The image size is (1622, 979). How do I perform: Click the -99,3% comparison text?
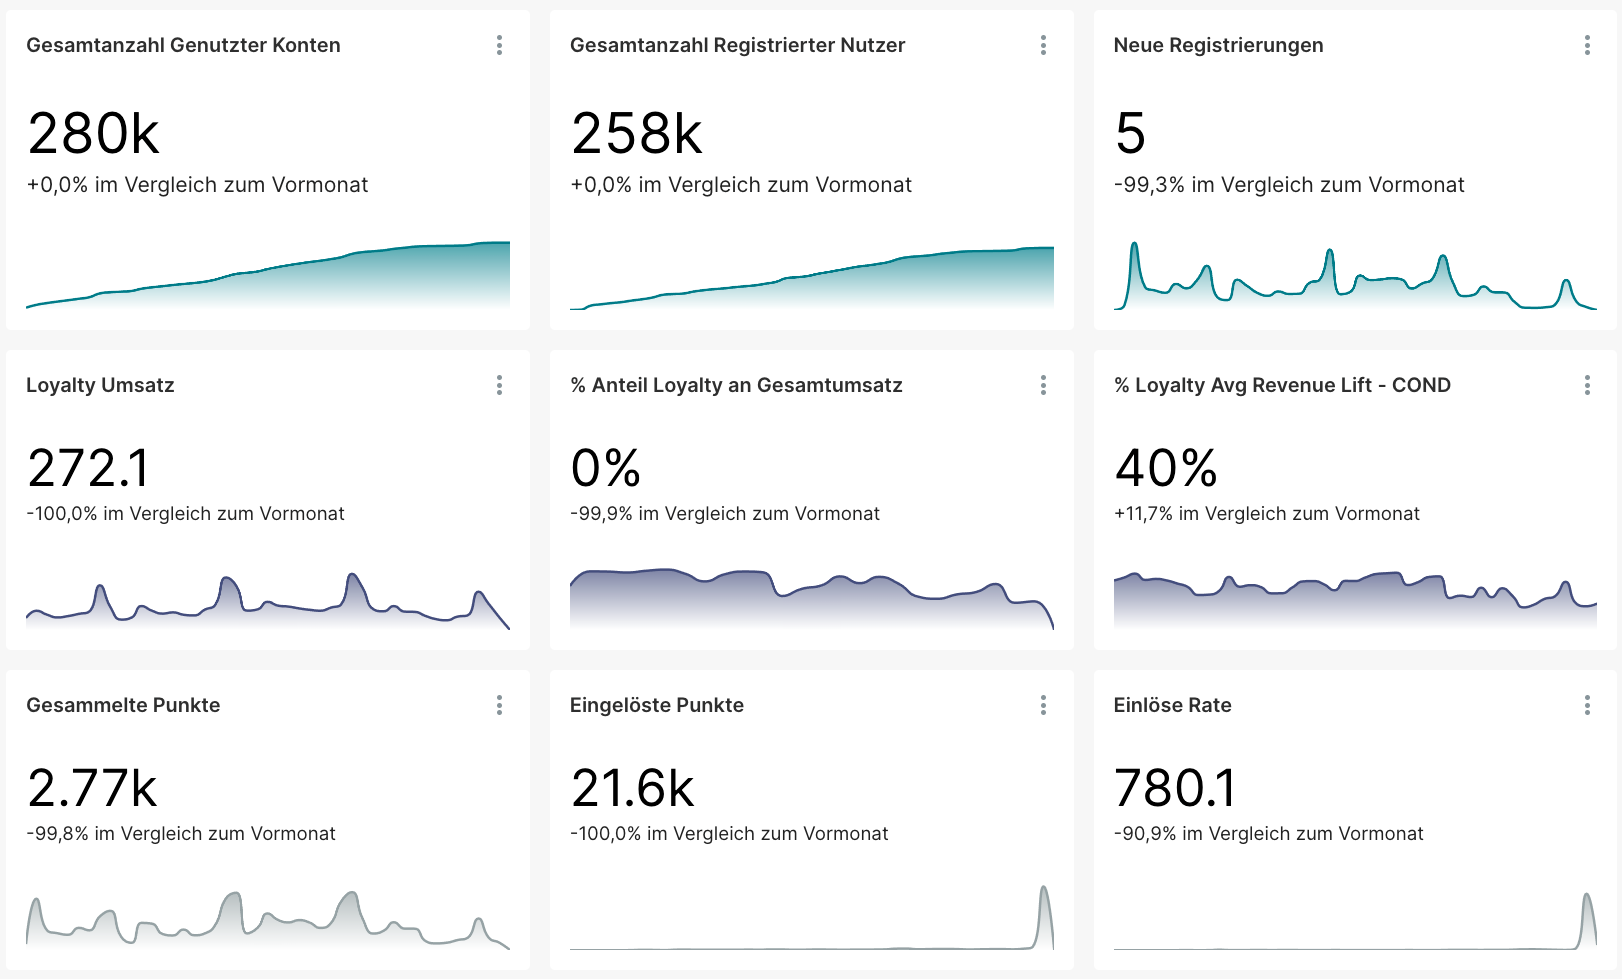coord(1289,185)
